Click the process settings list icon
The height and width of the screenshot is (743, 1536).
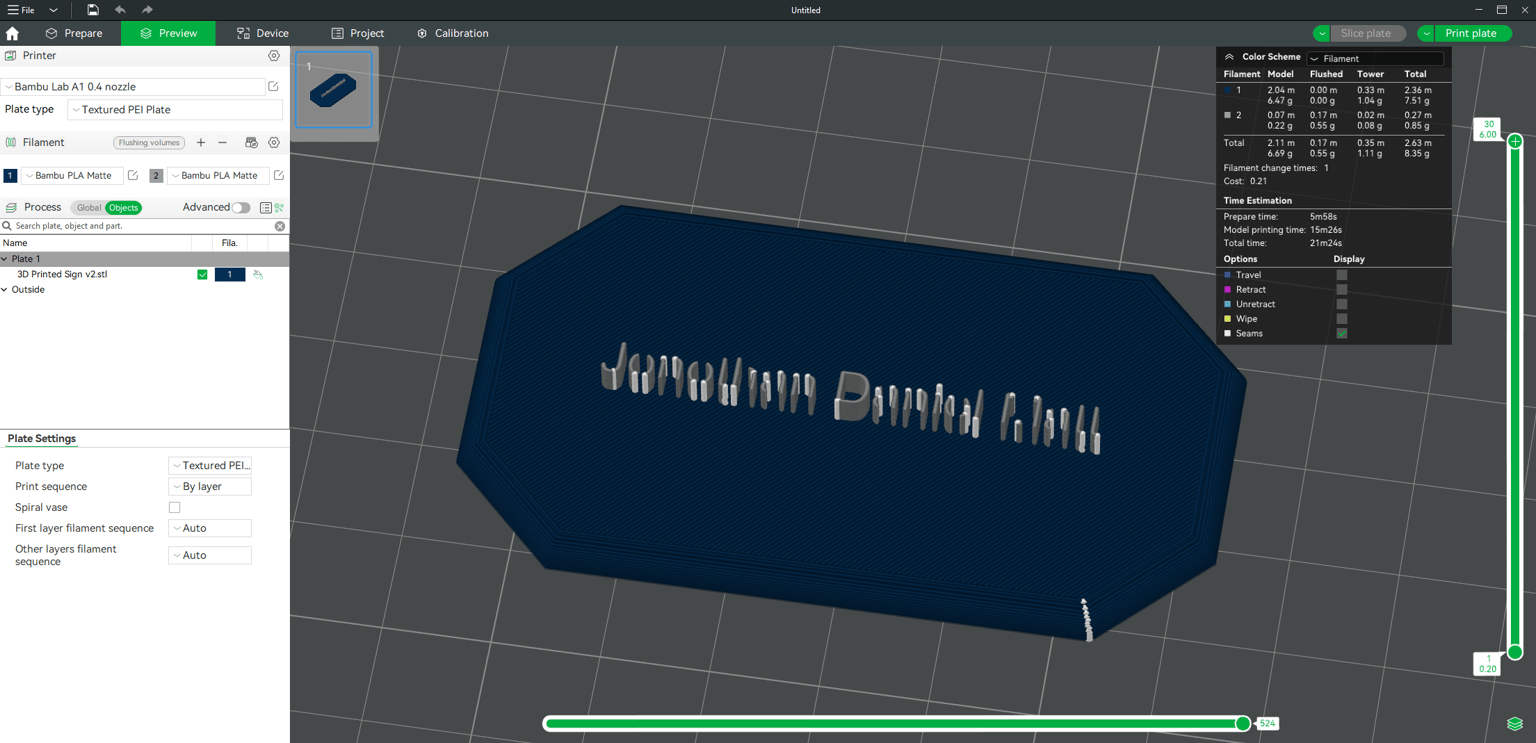[265, 208]
